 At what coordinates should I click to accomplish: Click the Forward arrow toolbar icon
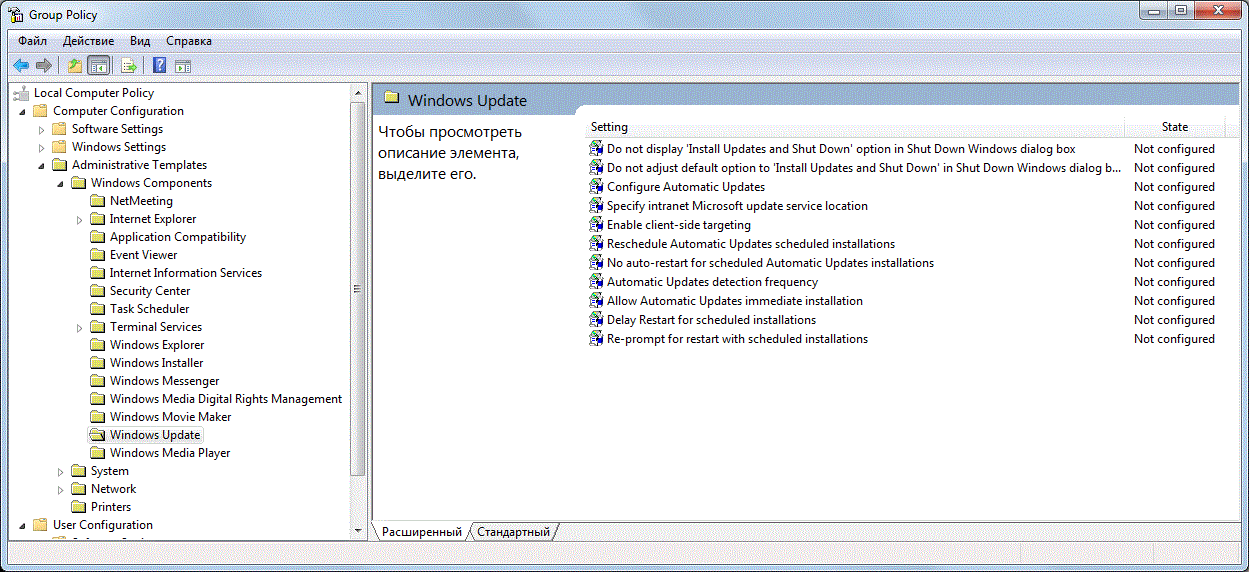tap(43, 66)
